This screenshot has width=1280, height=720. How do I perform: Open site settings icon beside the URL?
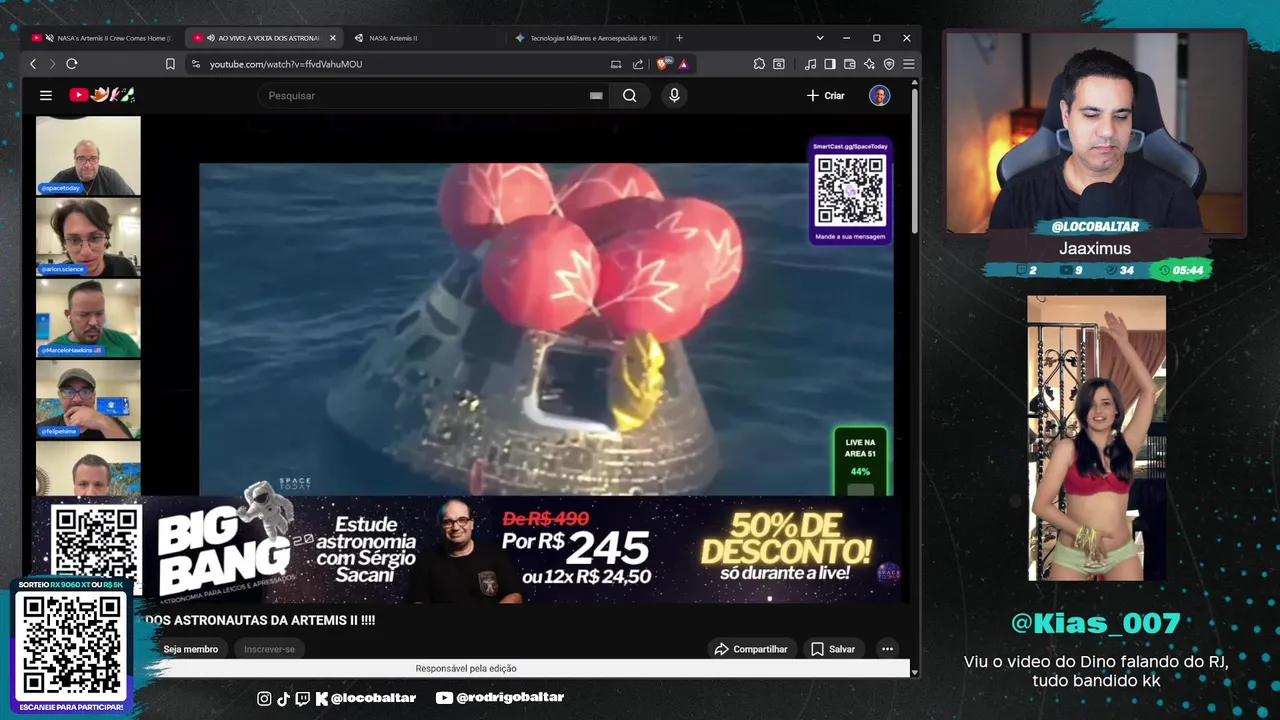pyautogui.click(x=195, y=64)
